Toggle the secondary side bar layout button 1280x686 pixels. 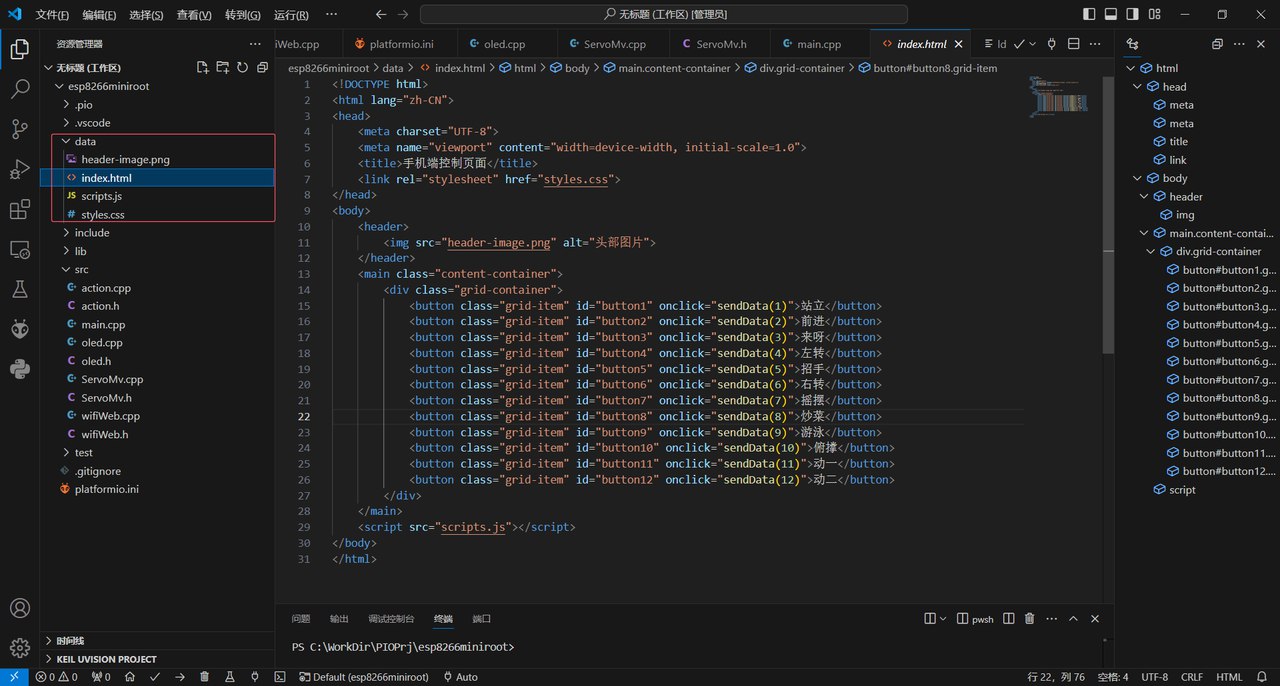(x=1132, y=14)
